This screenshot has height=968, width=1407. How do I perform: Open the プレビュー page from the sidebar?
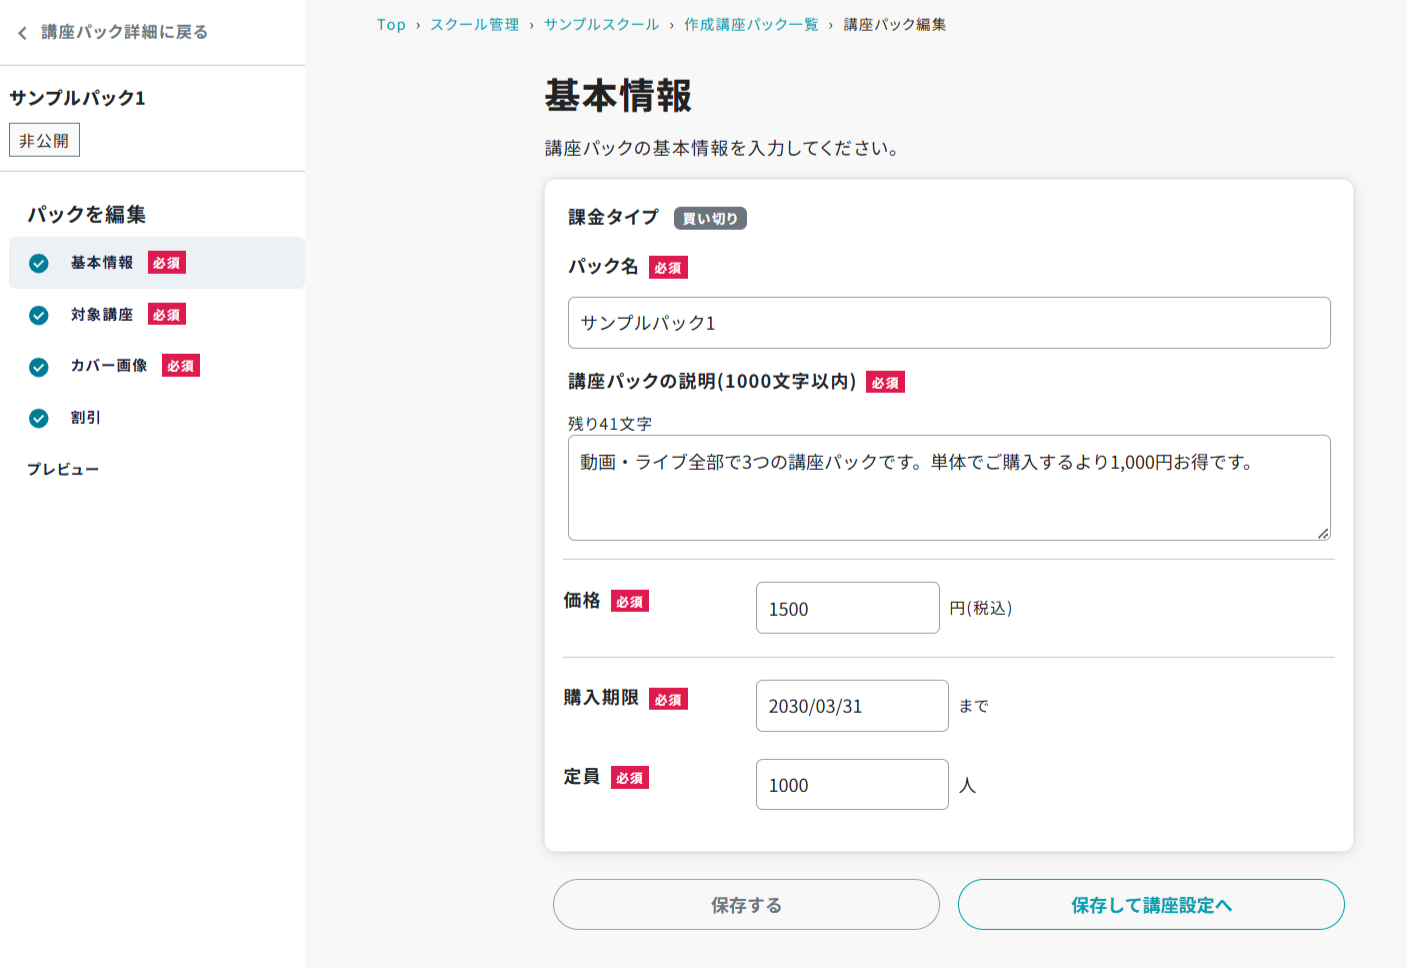[63, 469]
